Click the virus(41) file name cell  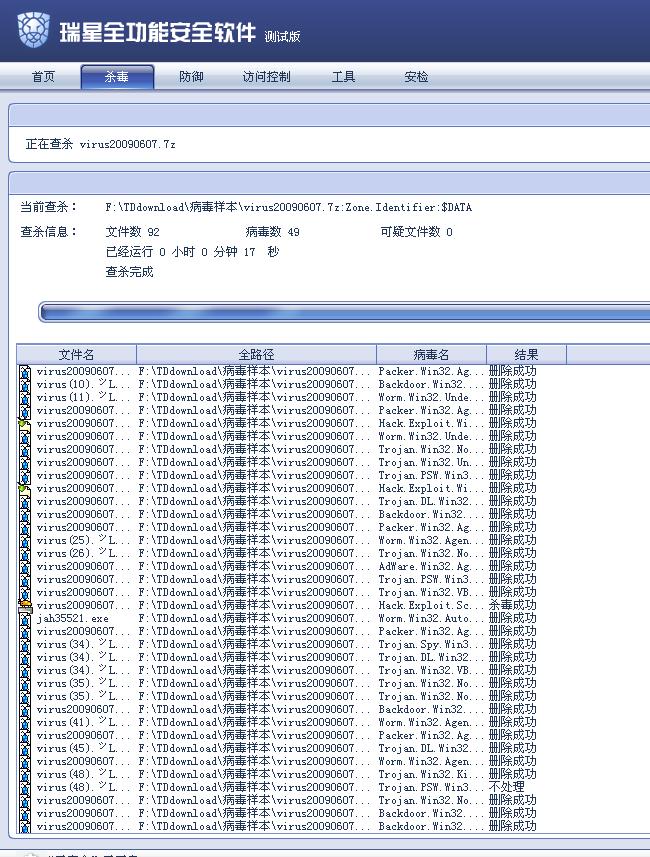pos(84,723)
